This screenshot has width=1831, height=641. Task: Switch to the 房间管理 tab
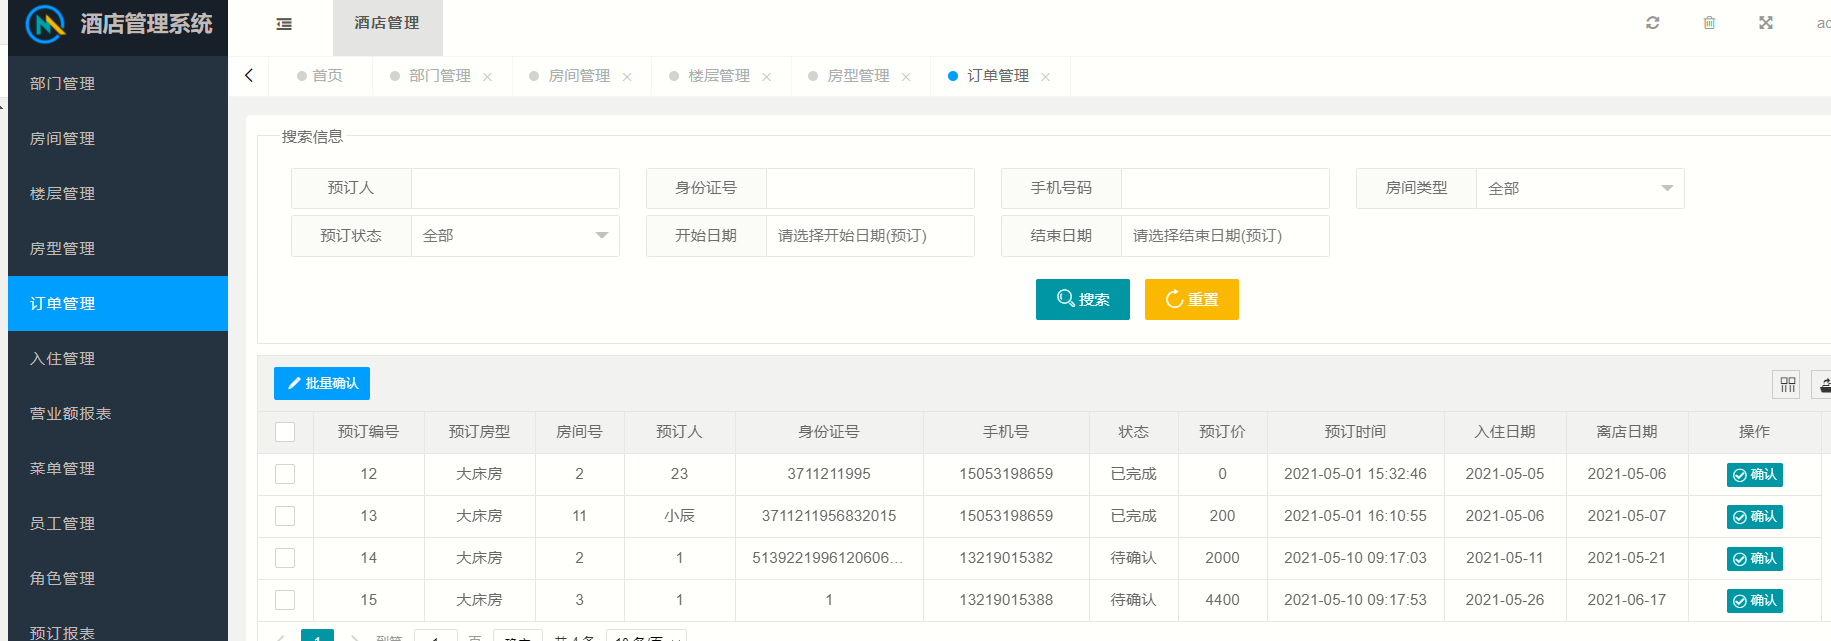click(579, 76)
